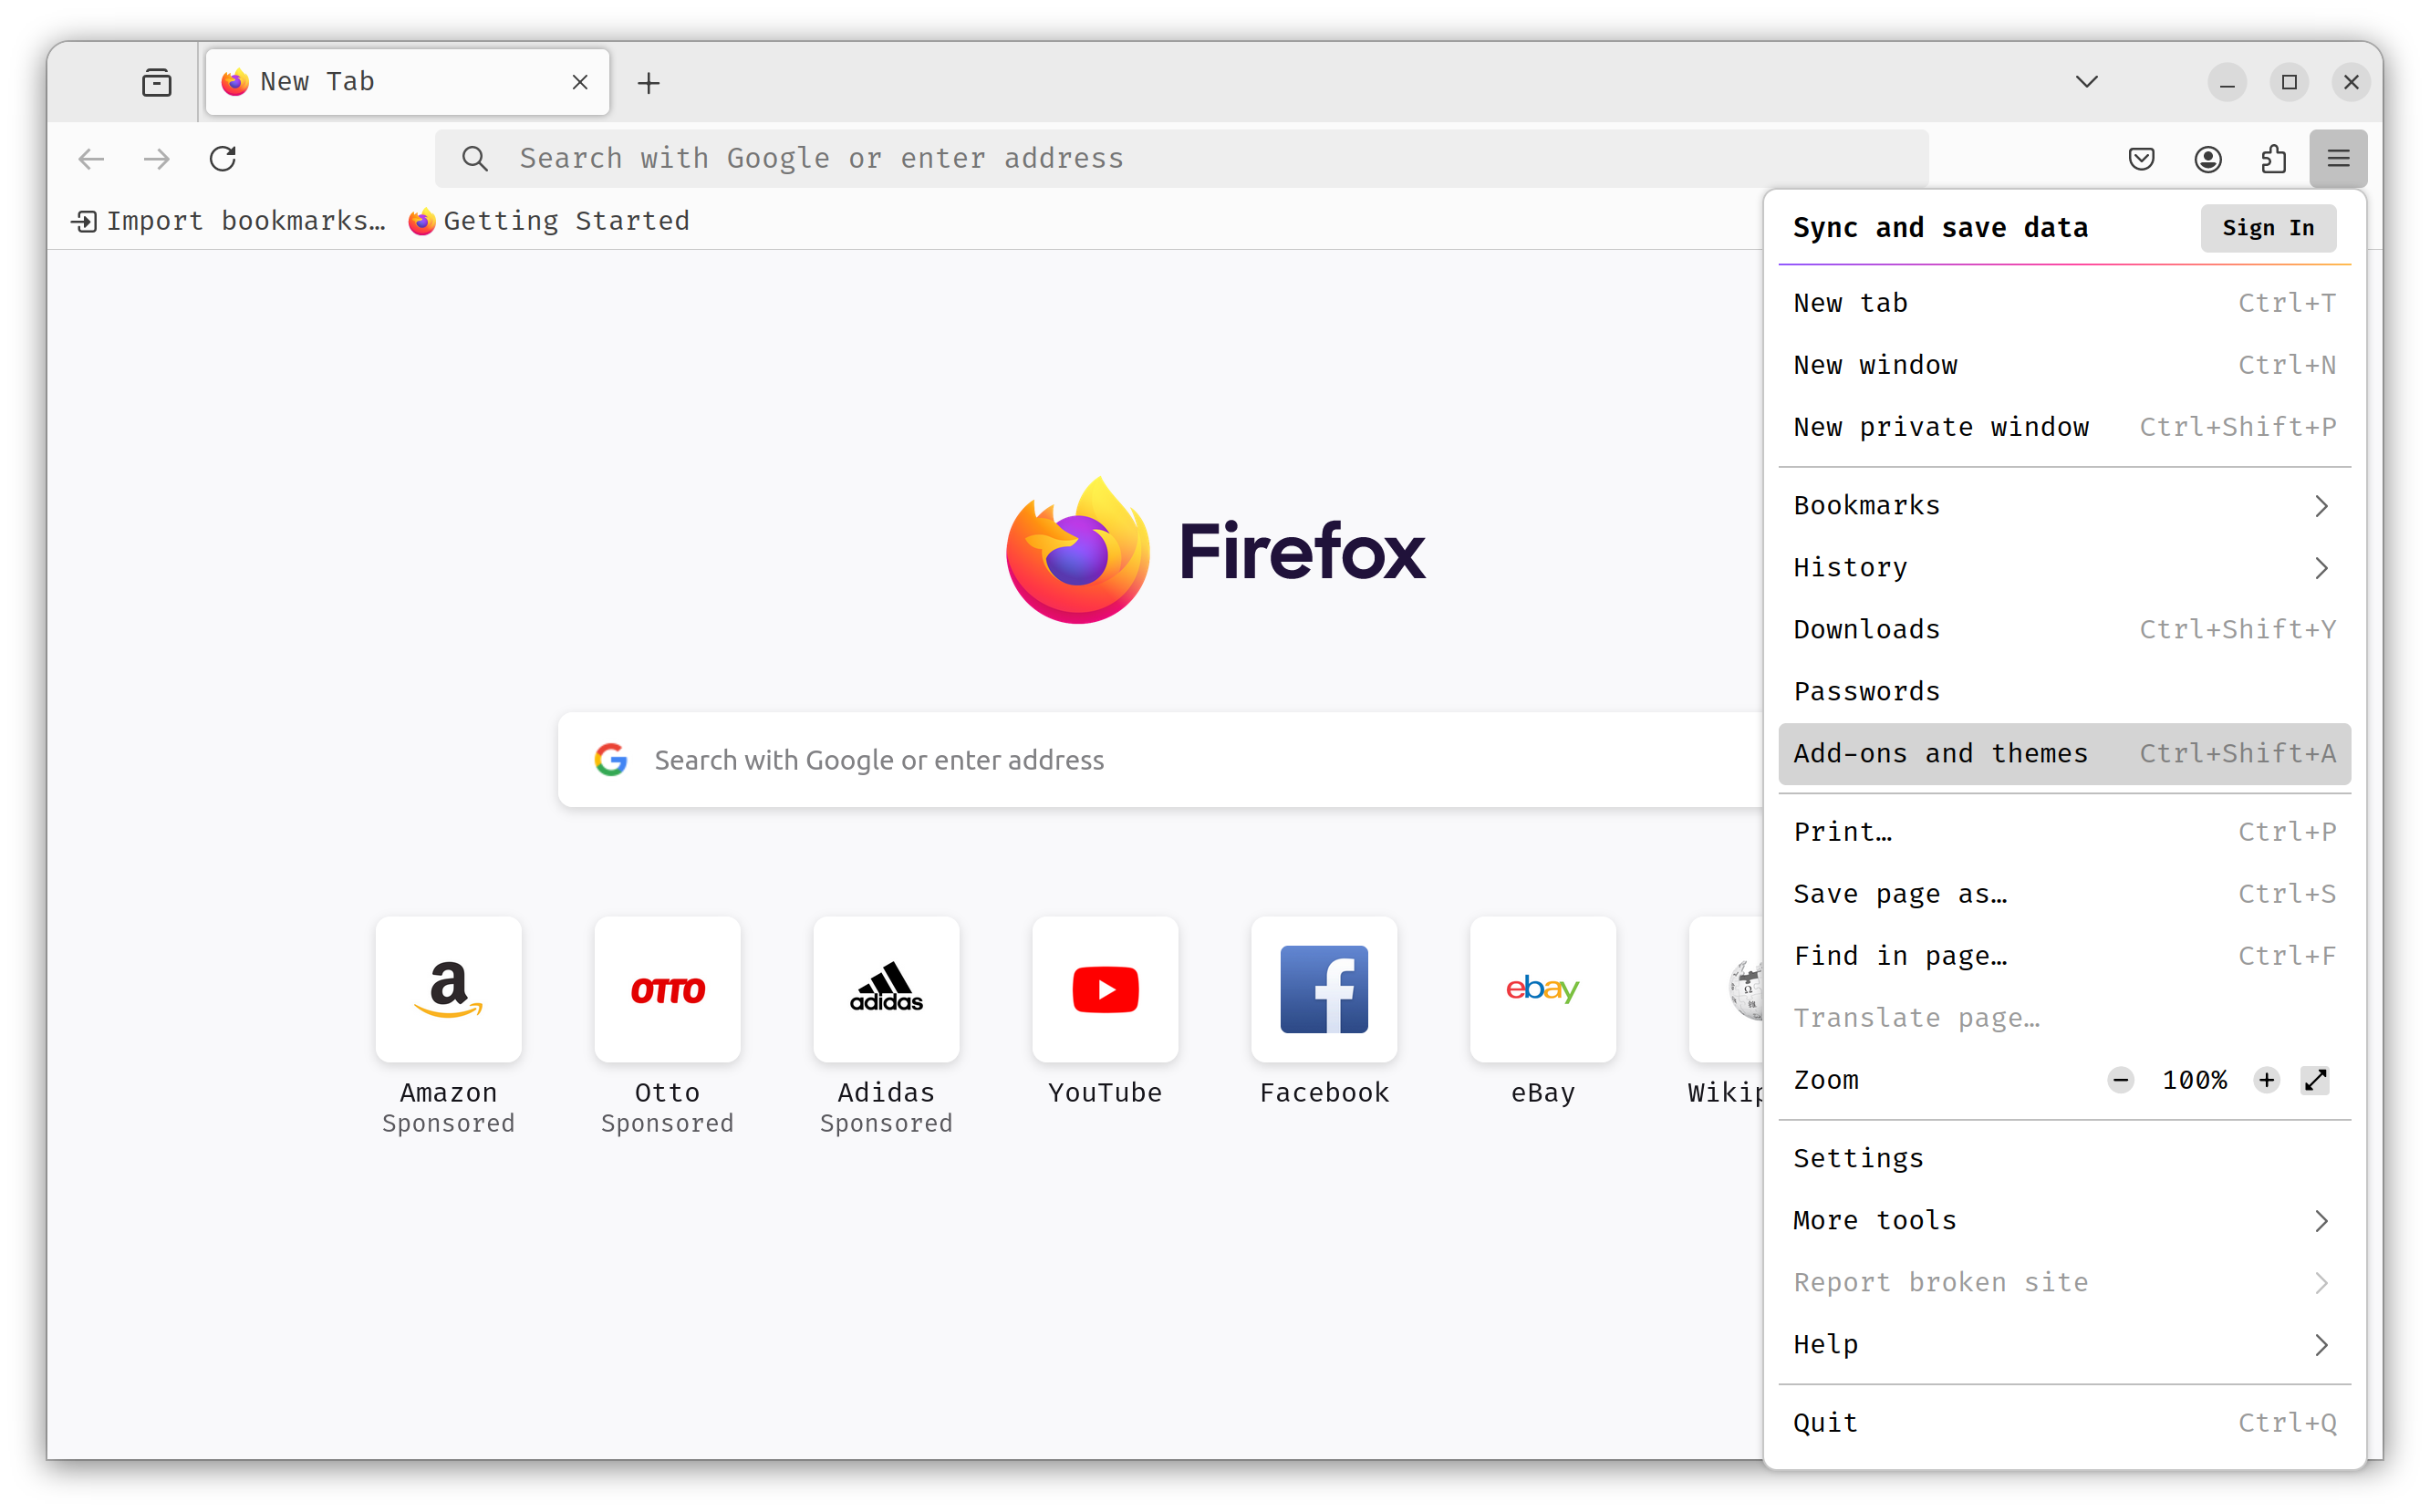Open Settings from the menu
Screen dimensions: 2430x1512
(x=2064, y=1159)
